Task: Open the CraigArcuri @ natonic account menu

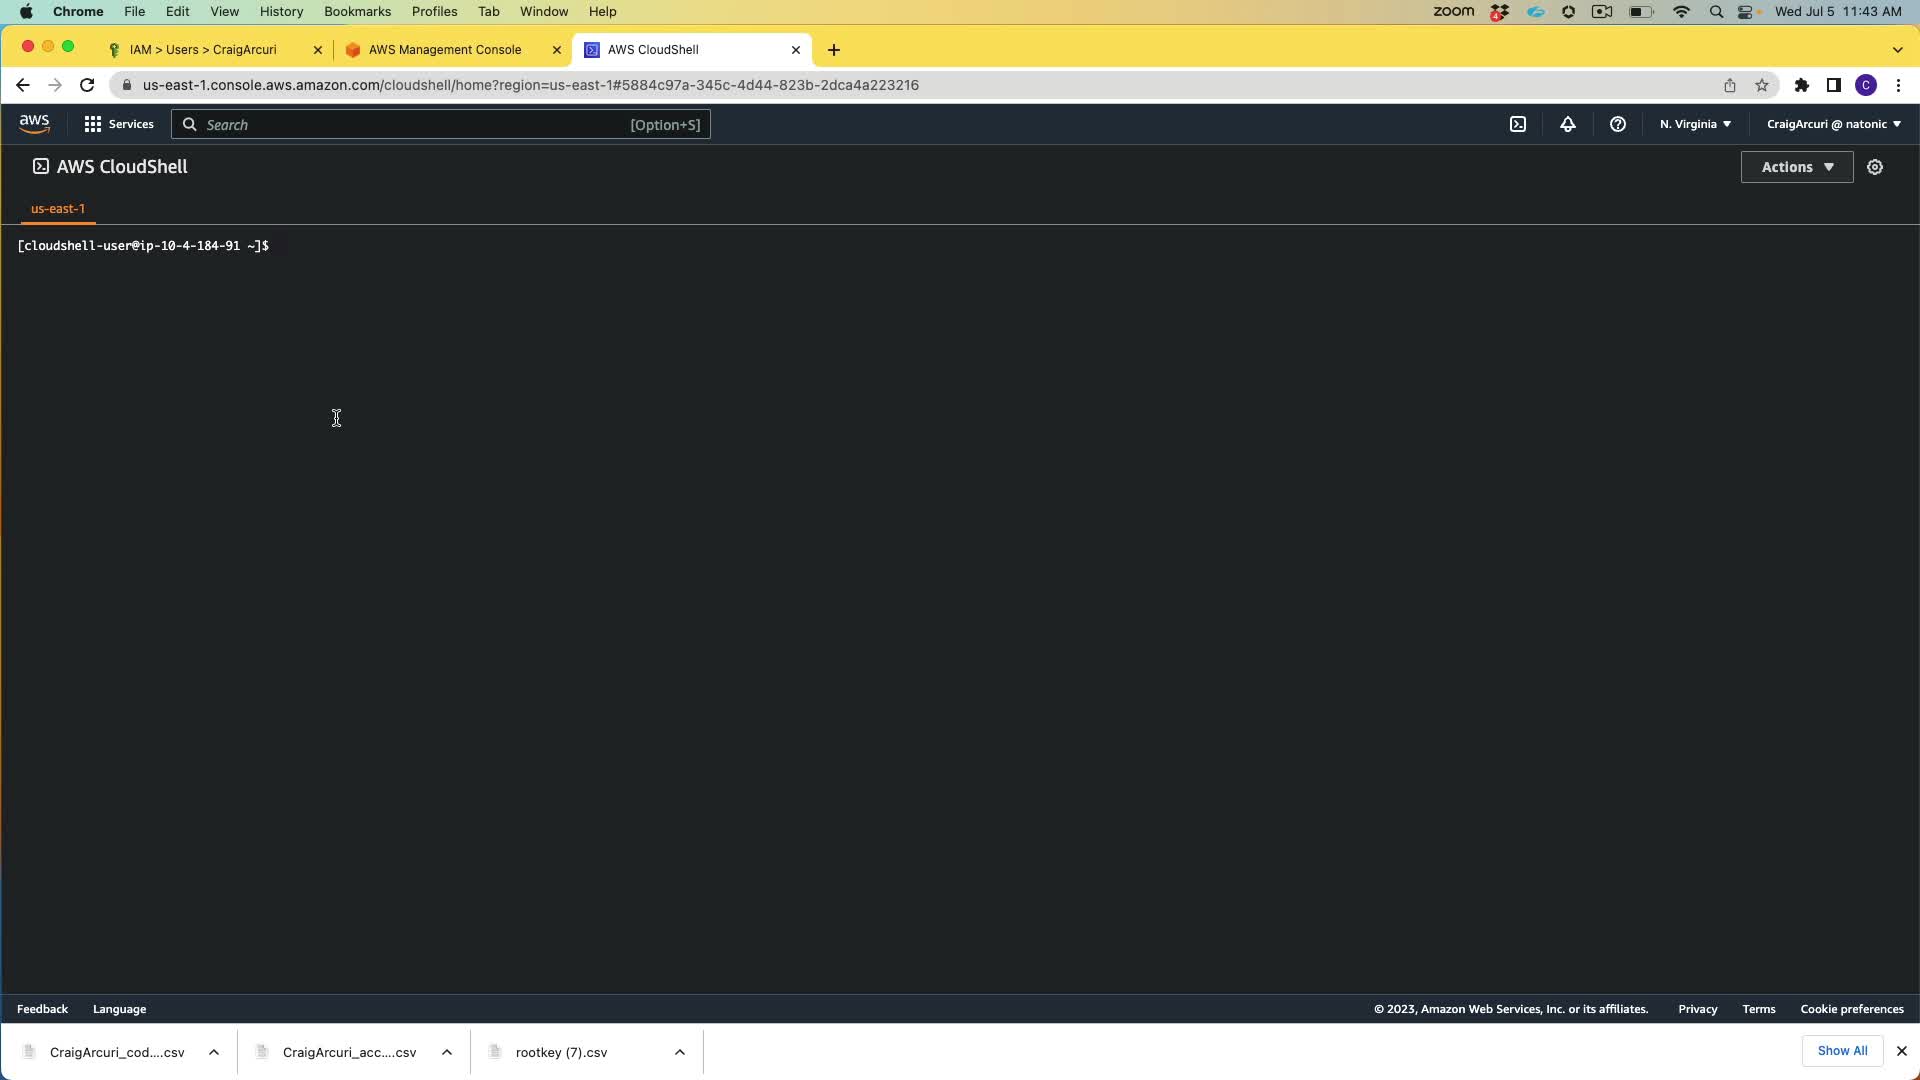Action: pyautogui.click(x=1833, y=124)
